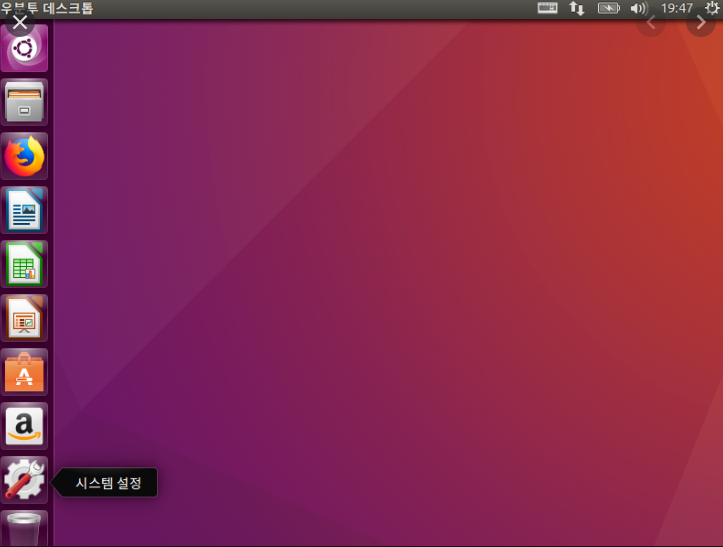Open the clock showing 19:47
The image size is (723, 547).
(x=676, y=8)
